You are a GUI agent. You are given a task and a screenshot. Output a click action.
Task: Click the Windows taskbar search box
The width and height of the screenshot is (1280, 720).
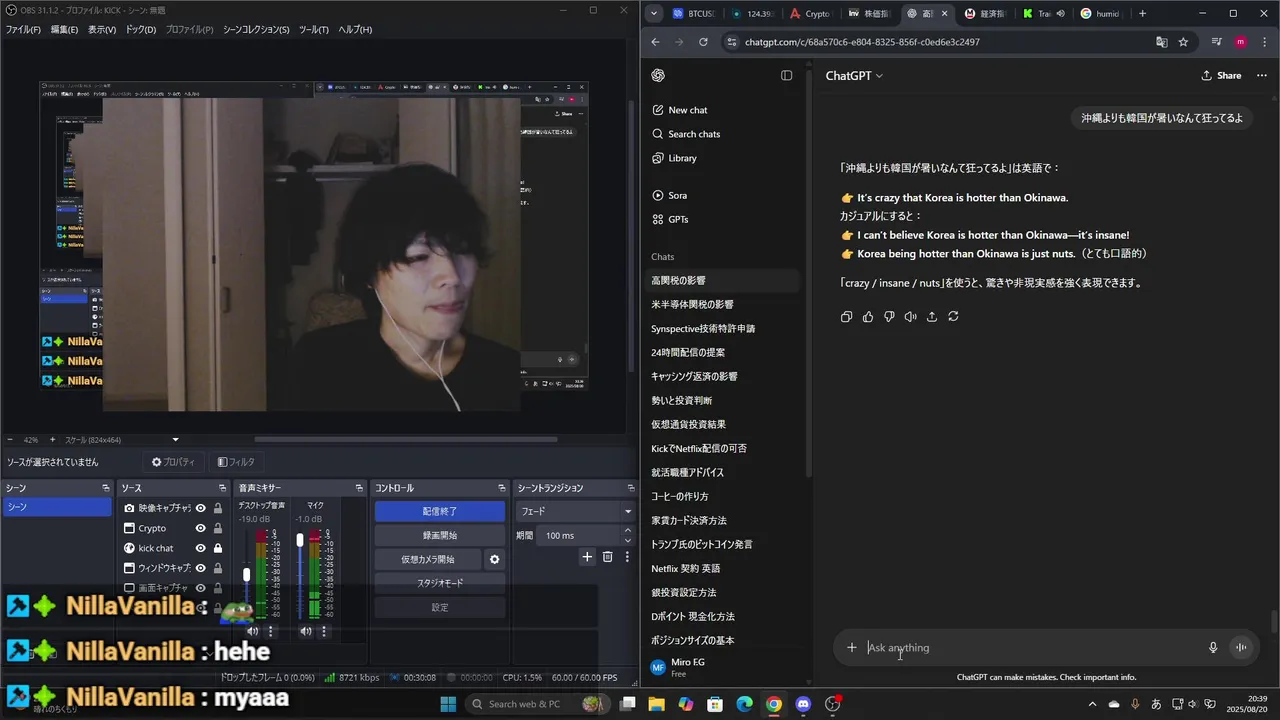click(x=536, y=704)
